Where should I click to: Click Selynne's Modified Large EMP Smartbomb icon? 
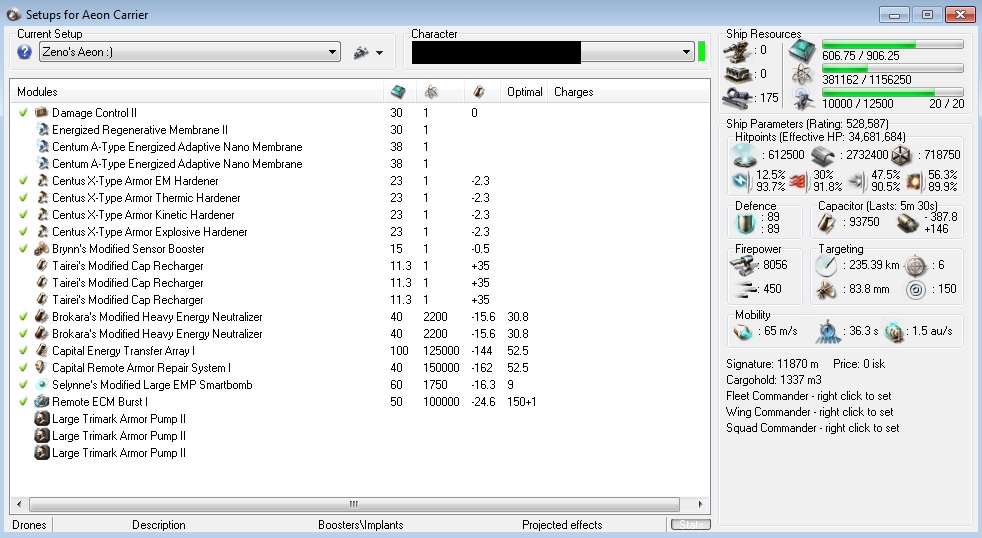41,385
